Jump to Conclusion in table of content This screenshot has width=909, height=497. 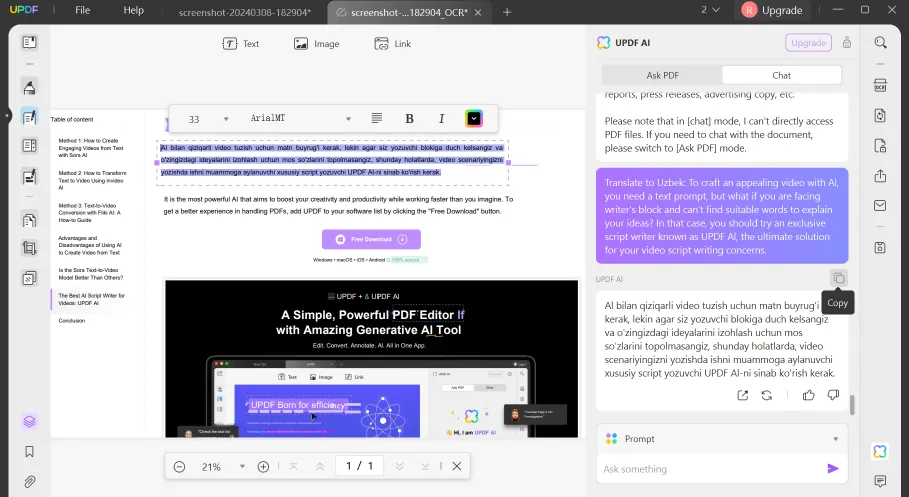pyautogui.click(x=72, y=320)
